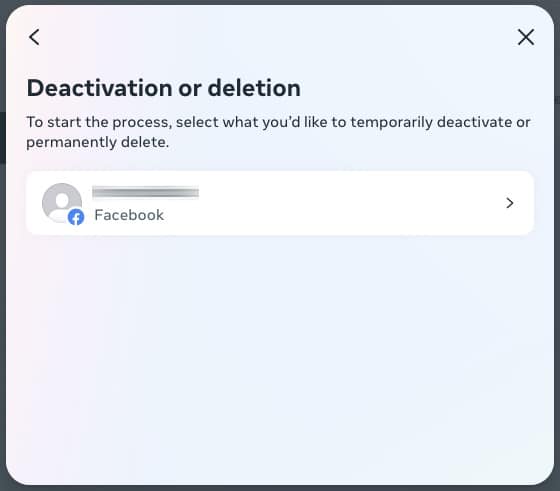The width and height of the screenshot is (560, 491).
Task: Click the dimmed backdrop outside the dialog
Action: click(2, 250)
